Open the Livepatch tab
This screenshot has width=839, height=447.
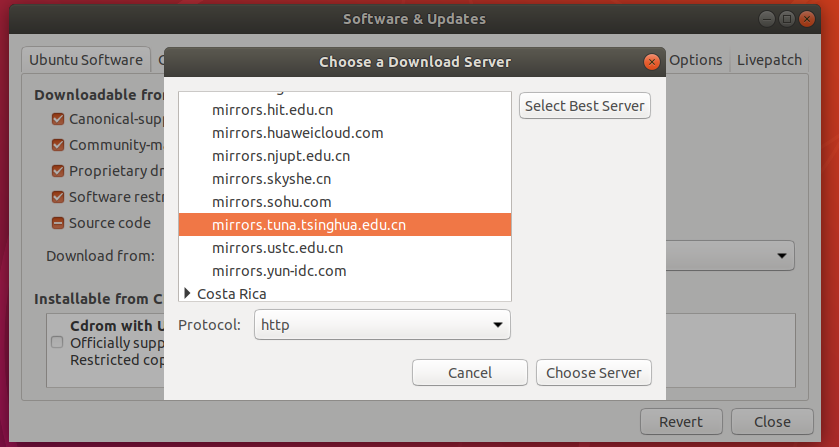tap(769, 60)
